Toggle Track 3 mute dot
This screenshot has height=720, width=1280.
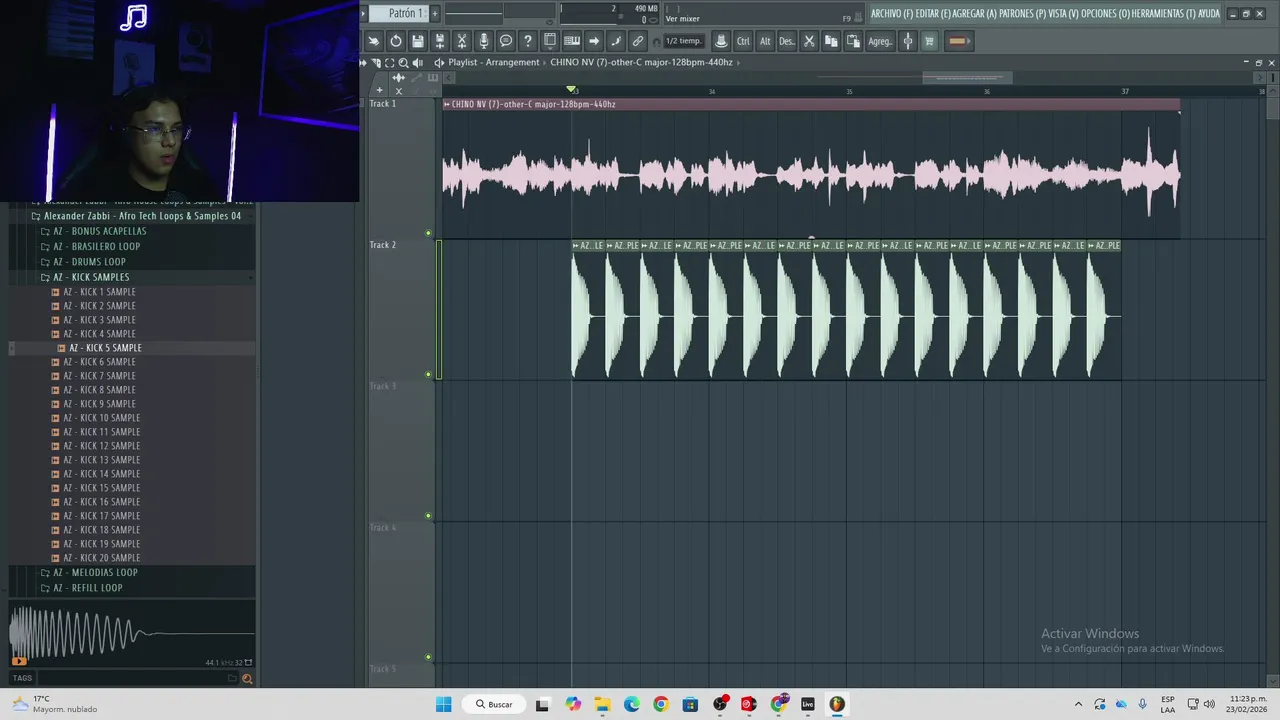[x=429, y=516]
